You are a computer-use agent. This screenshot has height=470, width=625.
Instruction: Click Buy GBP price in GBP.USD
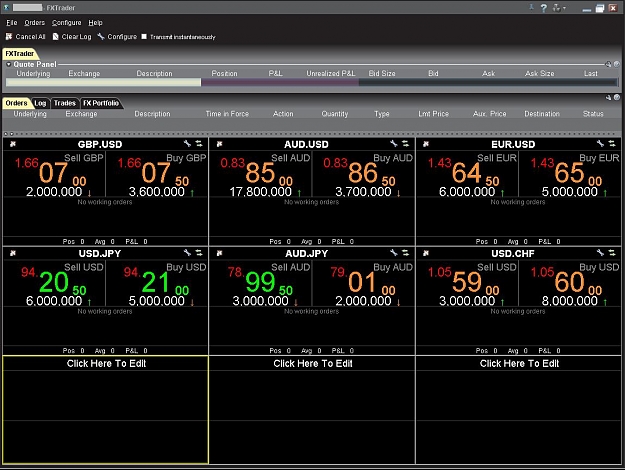coord(157,174)
